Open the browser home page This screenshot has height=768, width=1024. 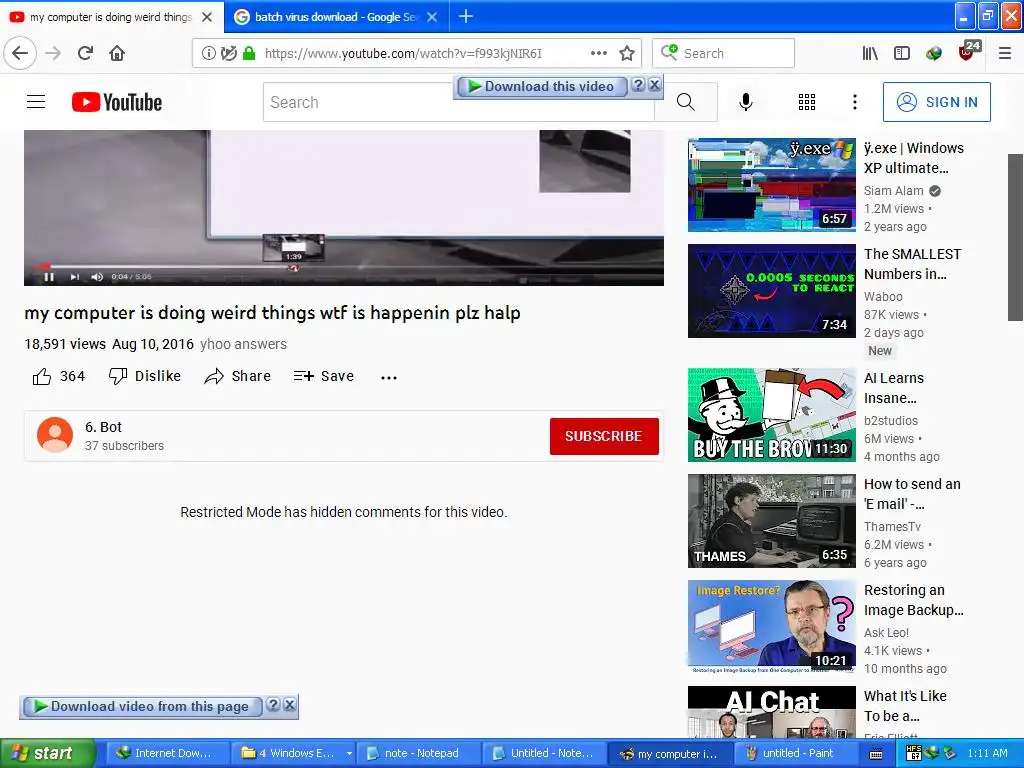(117, 53)
